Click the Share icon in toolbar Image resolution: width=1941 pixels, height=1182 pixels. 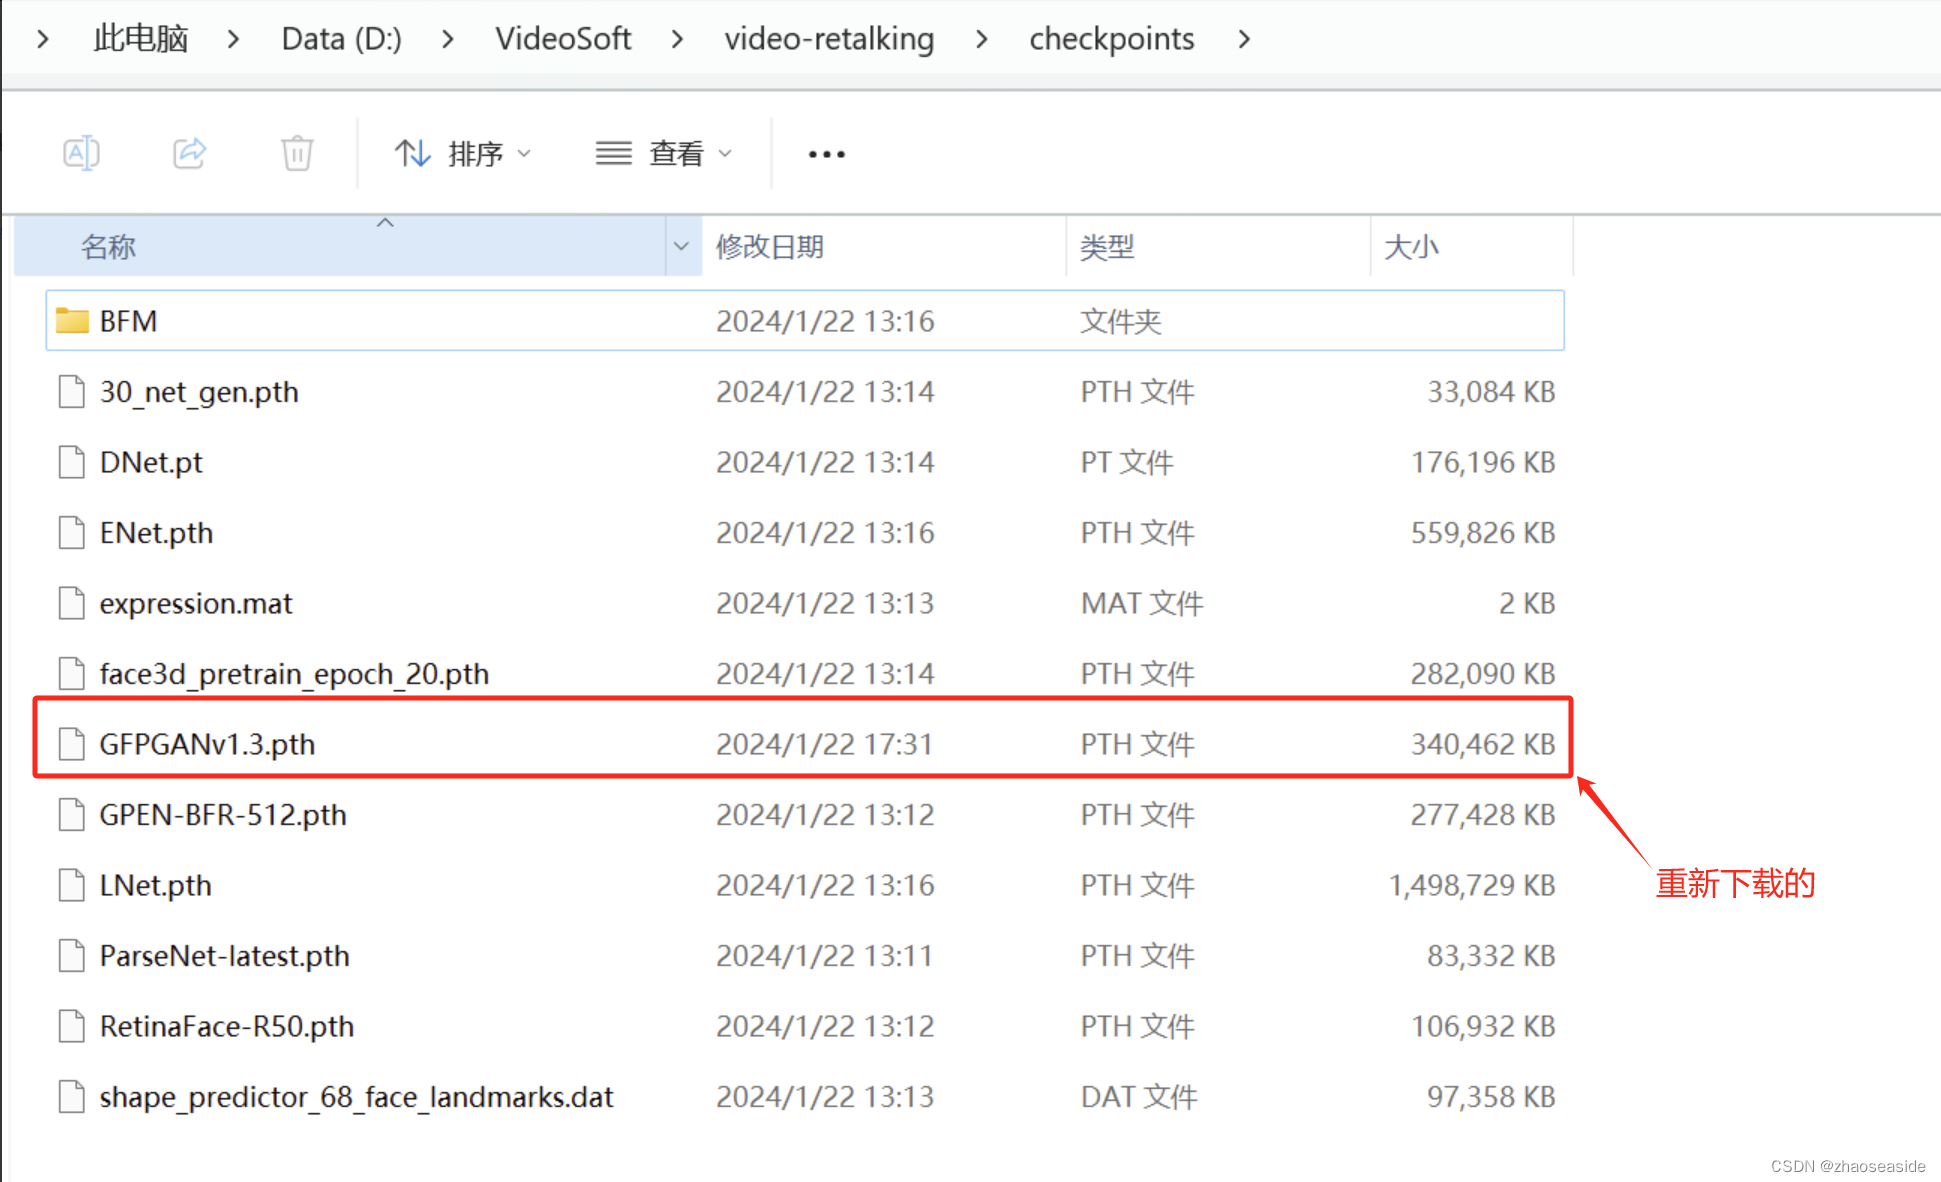point(189,153)
